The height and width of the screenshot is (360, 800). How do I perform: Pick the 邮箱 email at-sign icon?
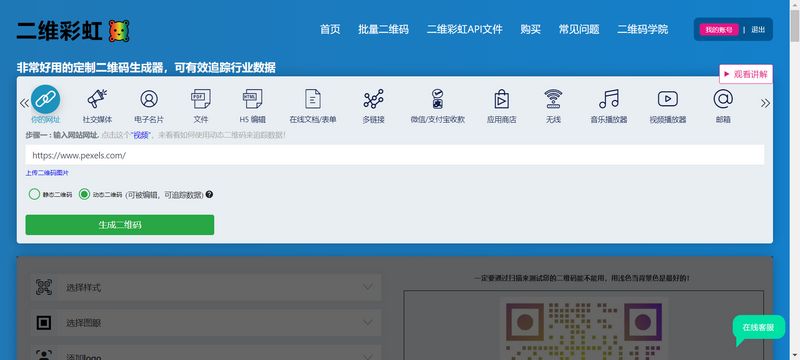(723, 99)
